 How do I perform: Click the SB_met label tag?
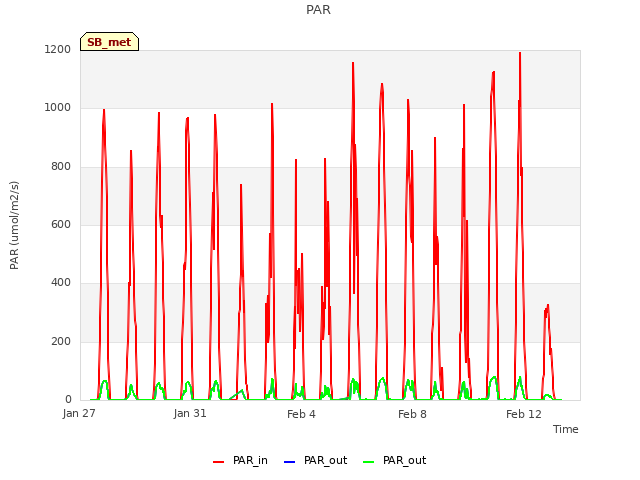(109, 42)
